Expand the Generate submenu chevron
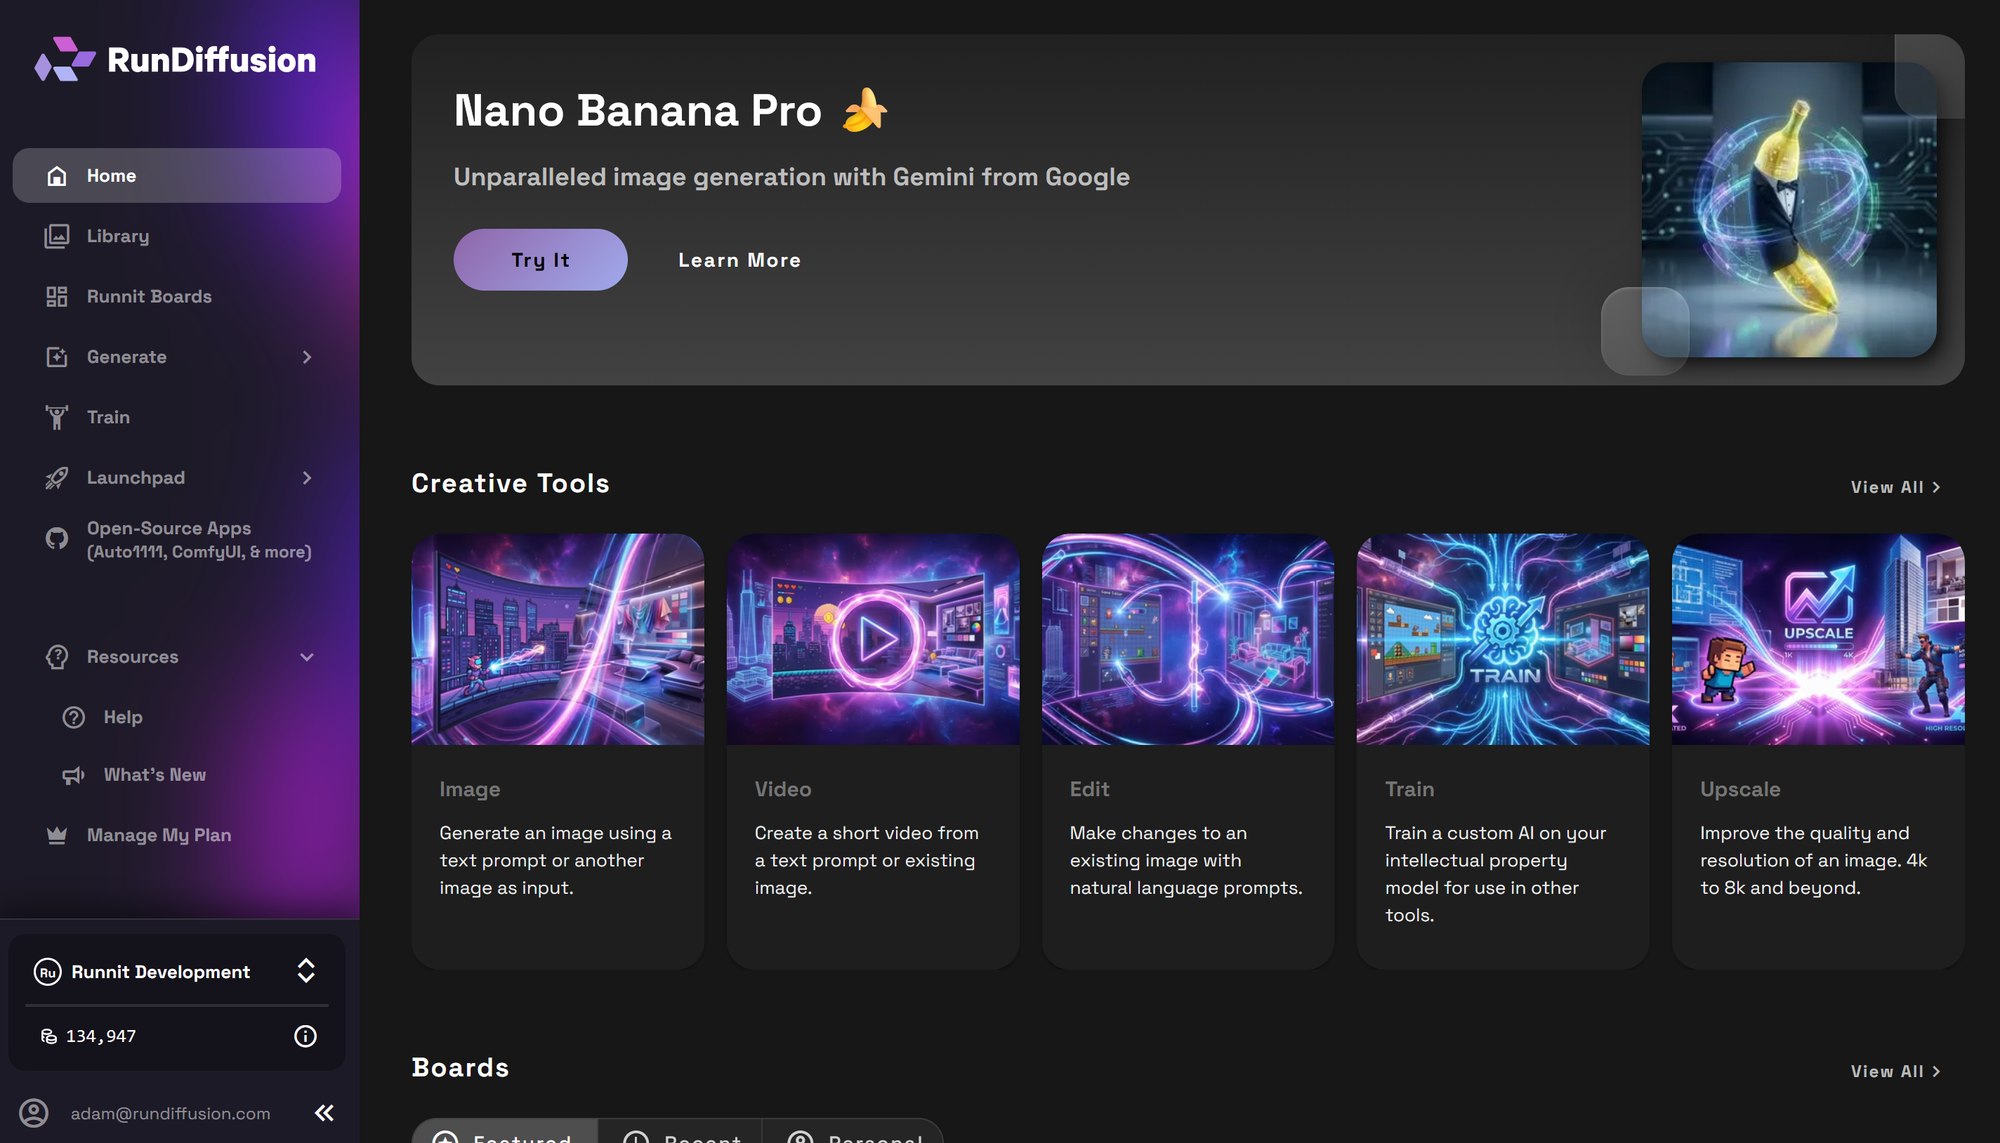The width and height of the screenshot is (2000, 1143). (x=307, y=357)
